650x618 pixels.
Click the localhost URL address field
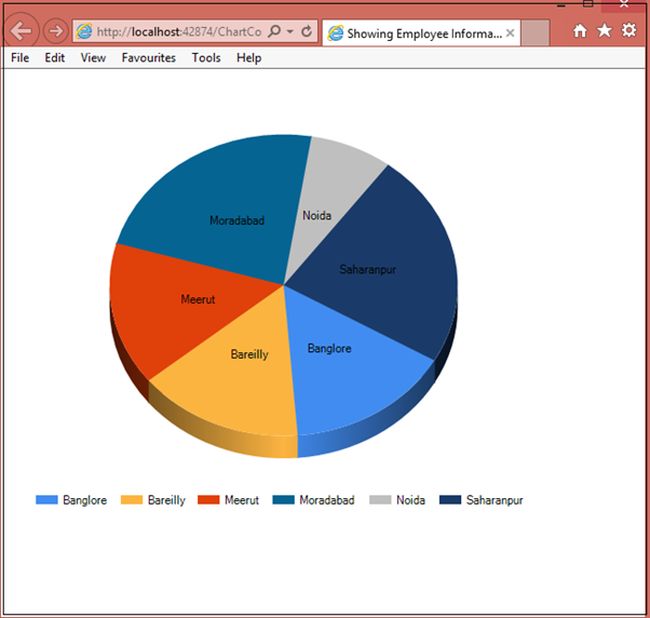[x=179, y=32]
